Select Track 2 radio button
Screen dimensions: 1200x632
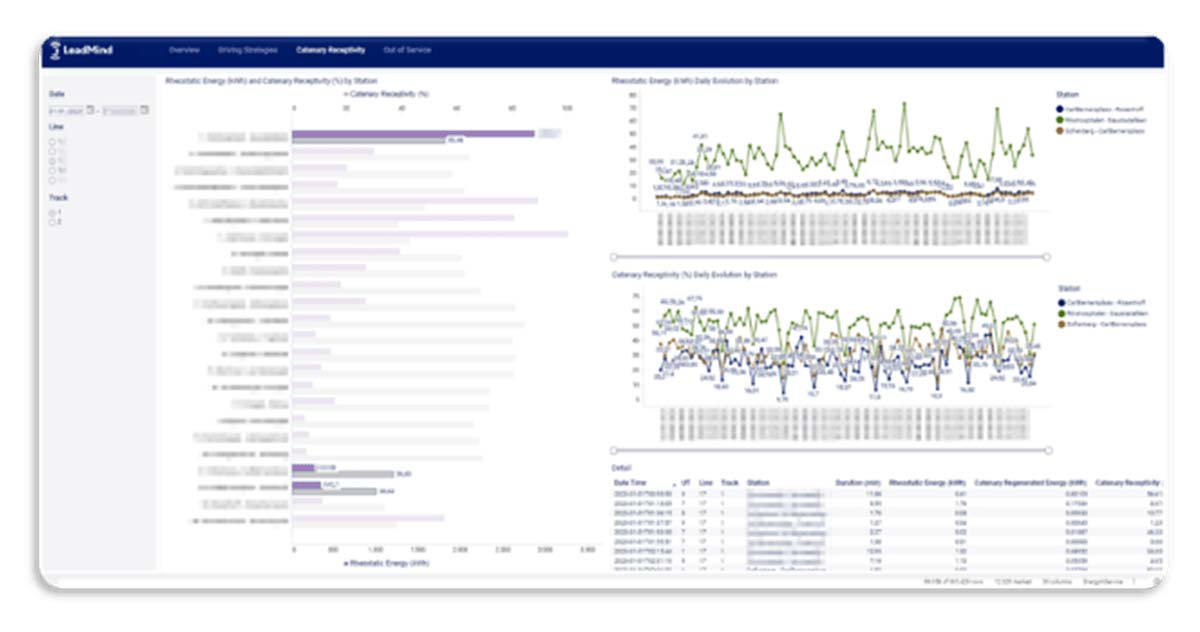pos(53,221)
